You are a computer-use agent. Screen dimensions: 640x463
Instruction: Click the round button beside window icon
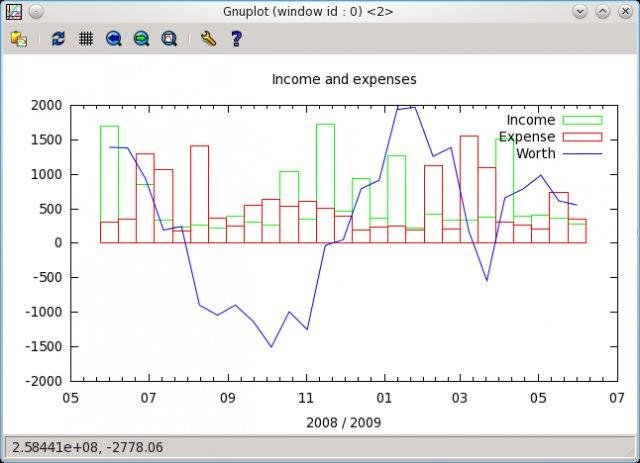36,11
